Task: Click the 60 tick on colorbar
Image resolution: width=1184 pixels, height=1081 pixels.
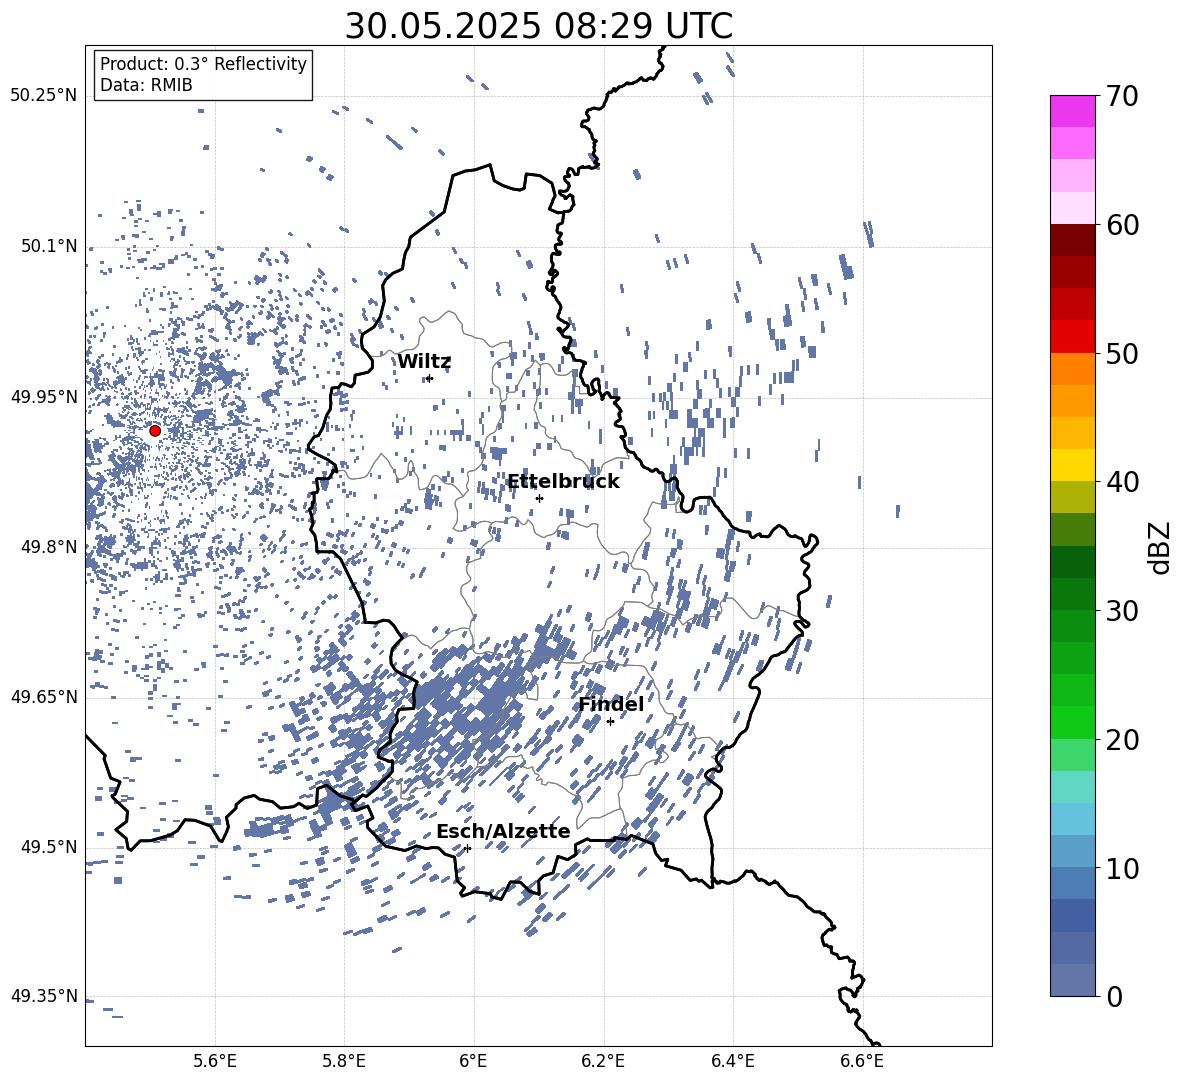Action: pos(1122,225)
